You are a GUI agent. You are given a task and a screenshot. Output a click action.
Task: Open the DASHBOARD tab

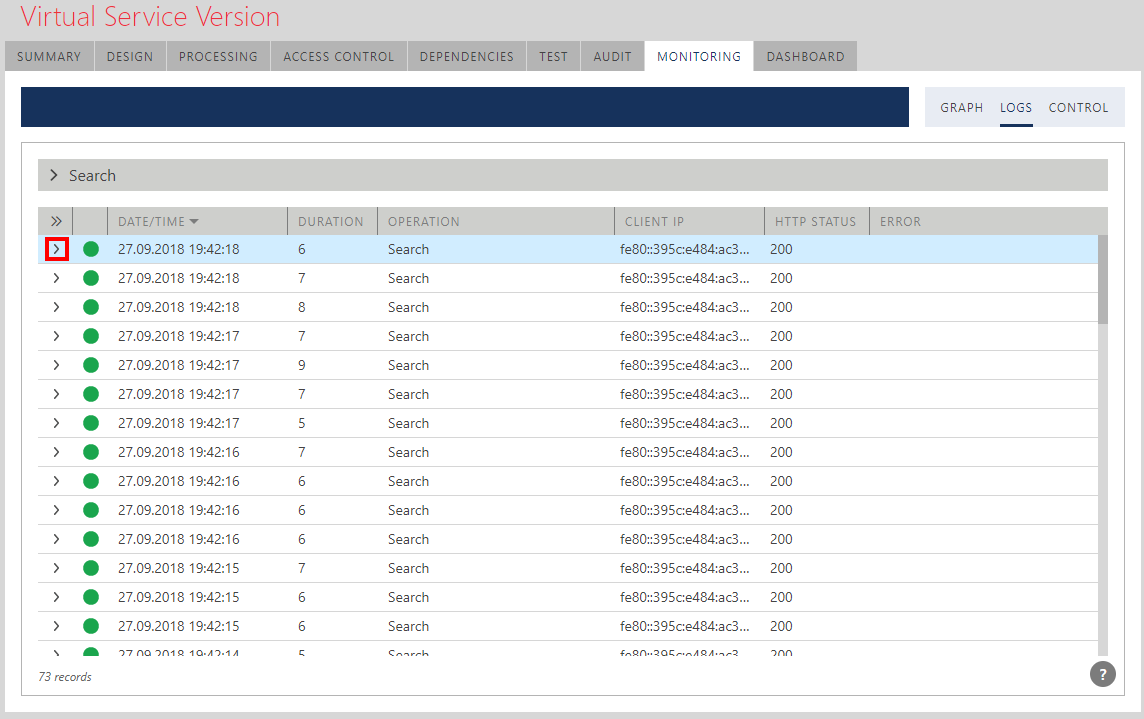pyautogui.click(x=805, y=56)
